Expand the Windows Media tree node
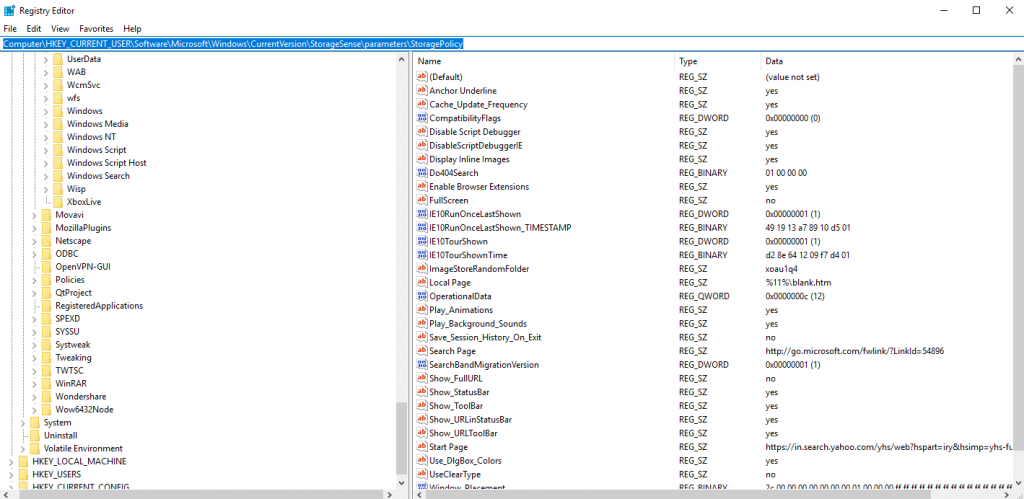 click(x=46, y=124)
